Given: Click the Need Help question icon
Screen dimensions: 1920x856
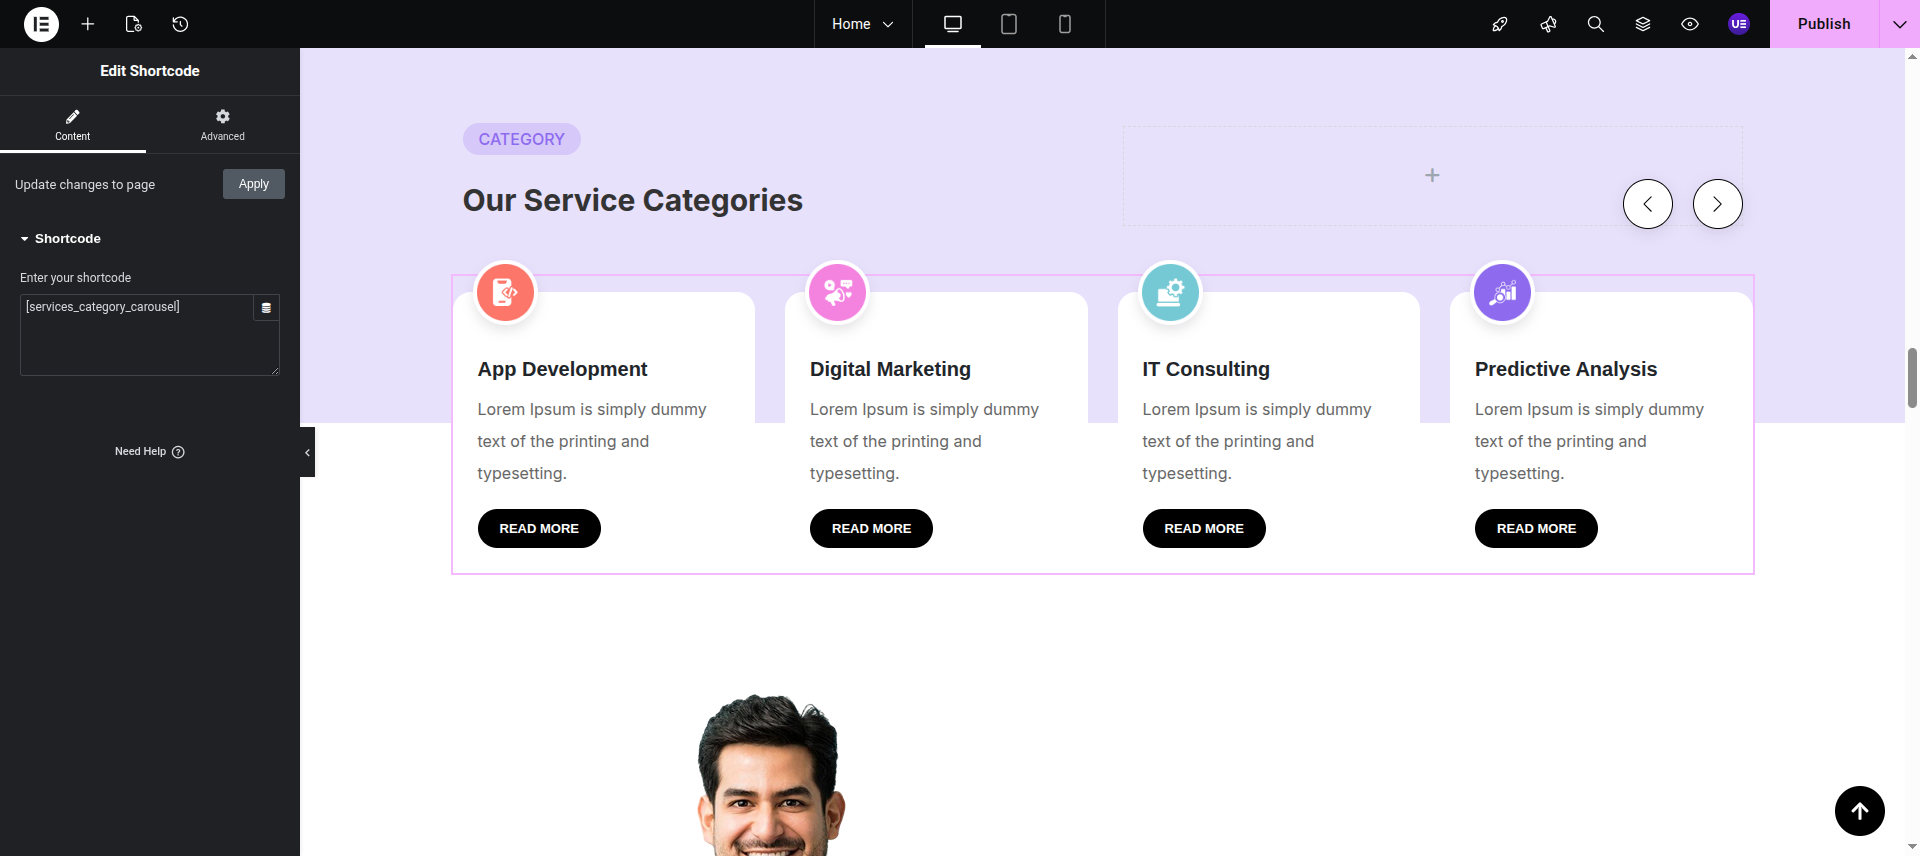Looking at the screenshot, I should click(178, 452).
